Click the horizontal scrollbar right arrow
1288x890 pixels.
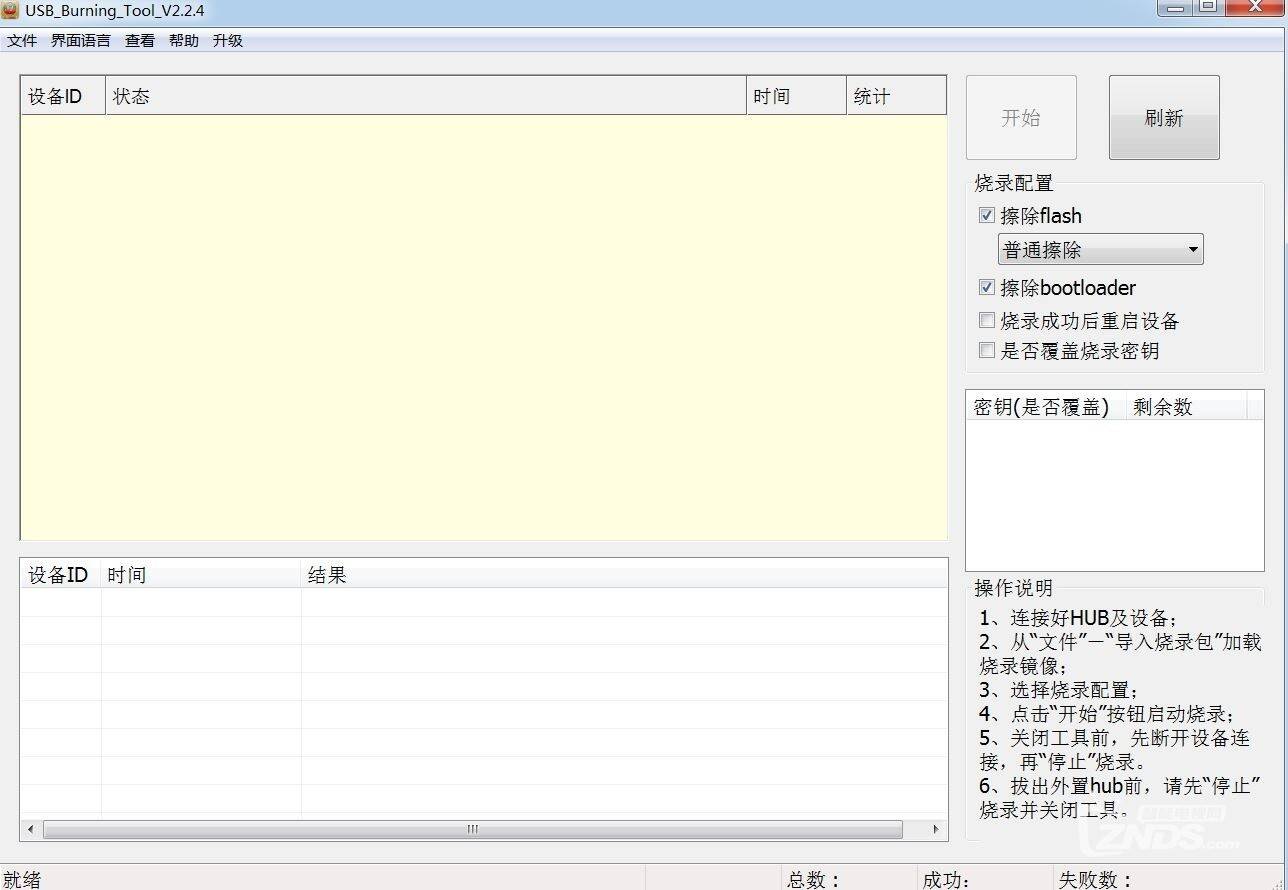pyautogui.click(x=936, y=829)
